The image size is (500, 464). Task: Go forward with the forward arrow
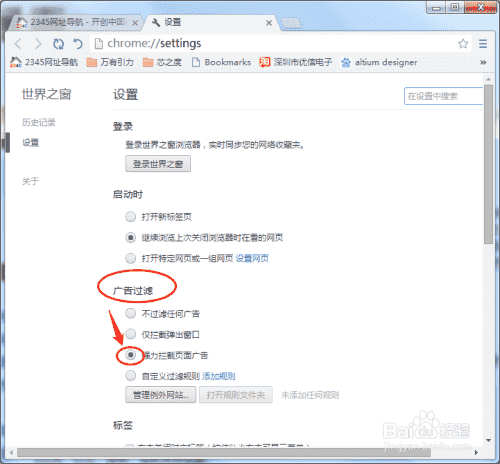[x=38, y=44]
